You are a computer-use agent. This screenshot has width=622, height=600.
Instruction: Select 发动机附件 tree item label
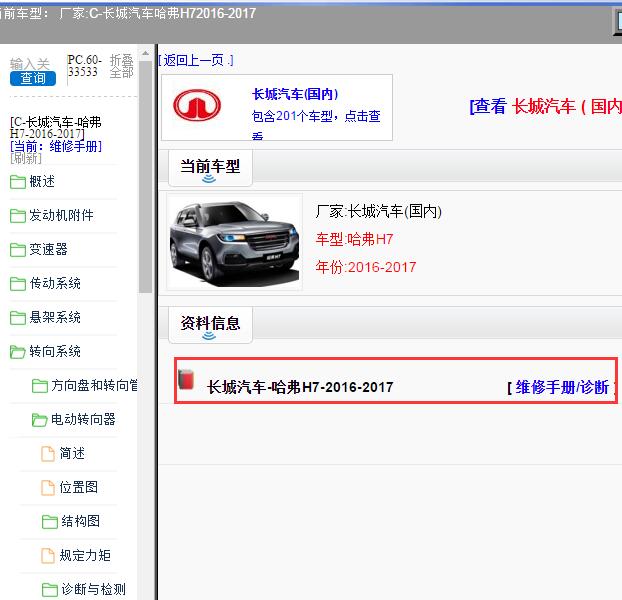61,215
